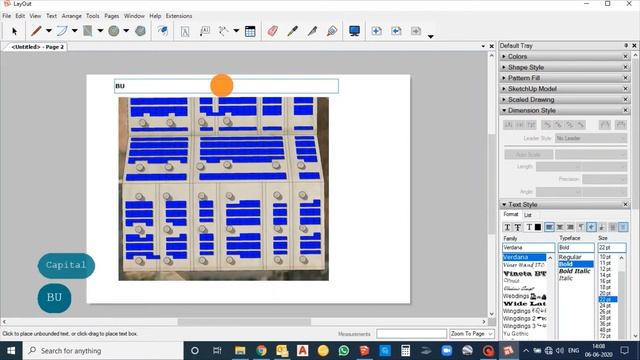Pick the Arc tool
The width and height of the screenshot is (640, 360).
click(x=62, y=31)
